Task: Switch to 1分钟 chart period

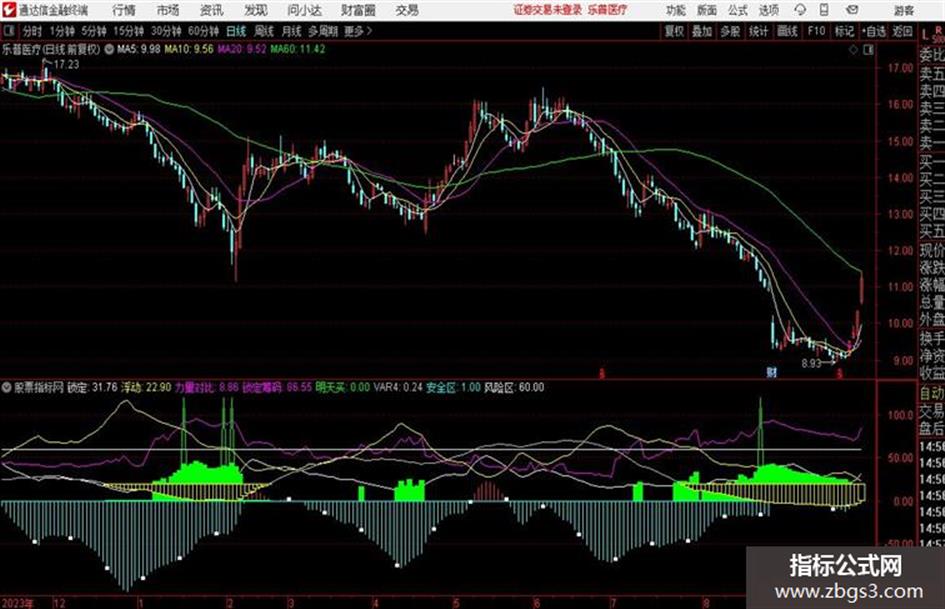Action: coord(62,31)
